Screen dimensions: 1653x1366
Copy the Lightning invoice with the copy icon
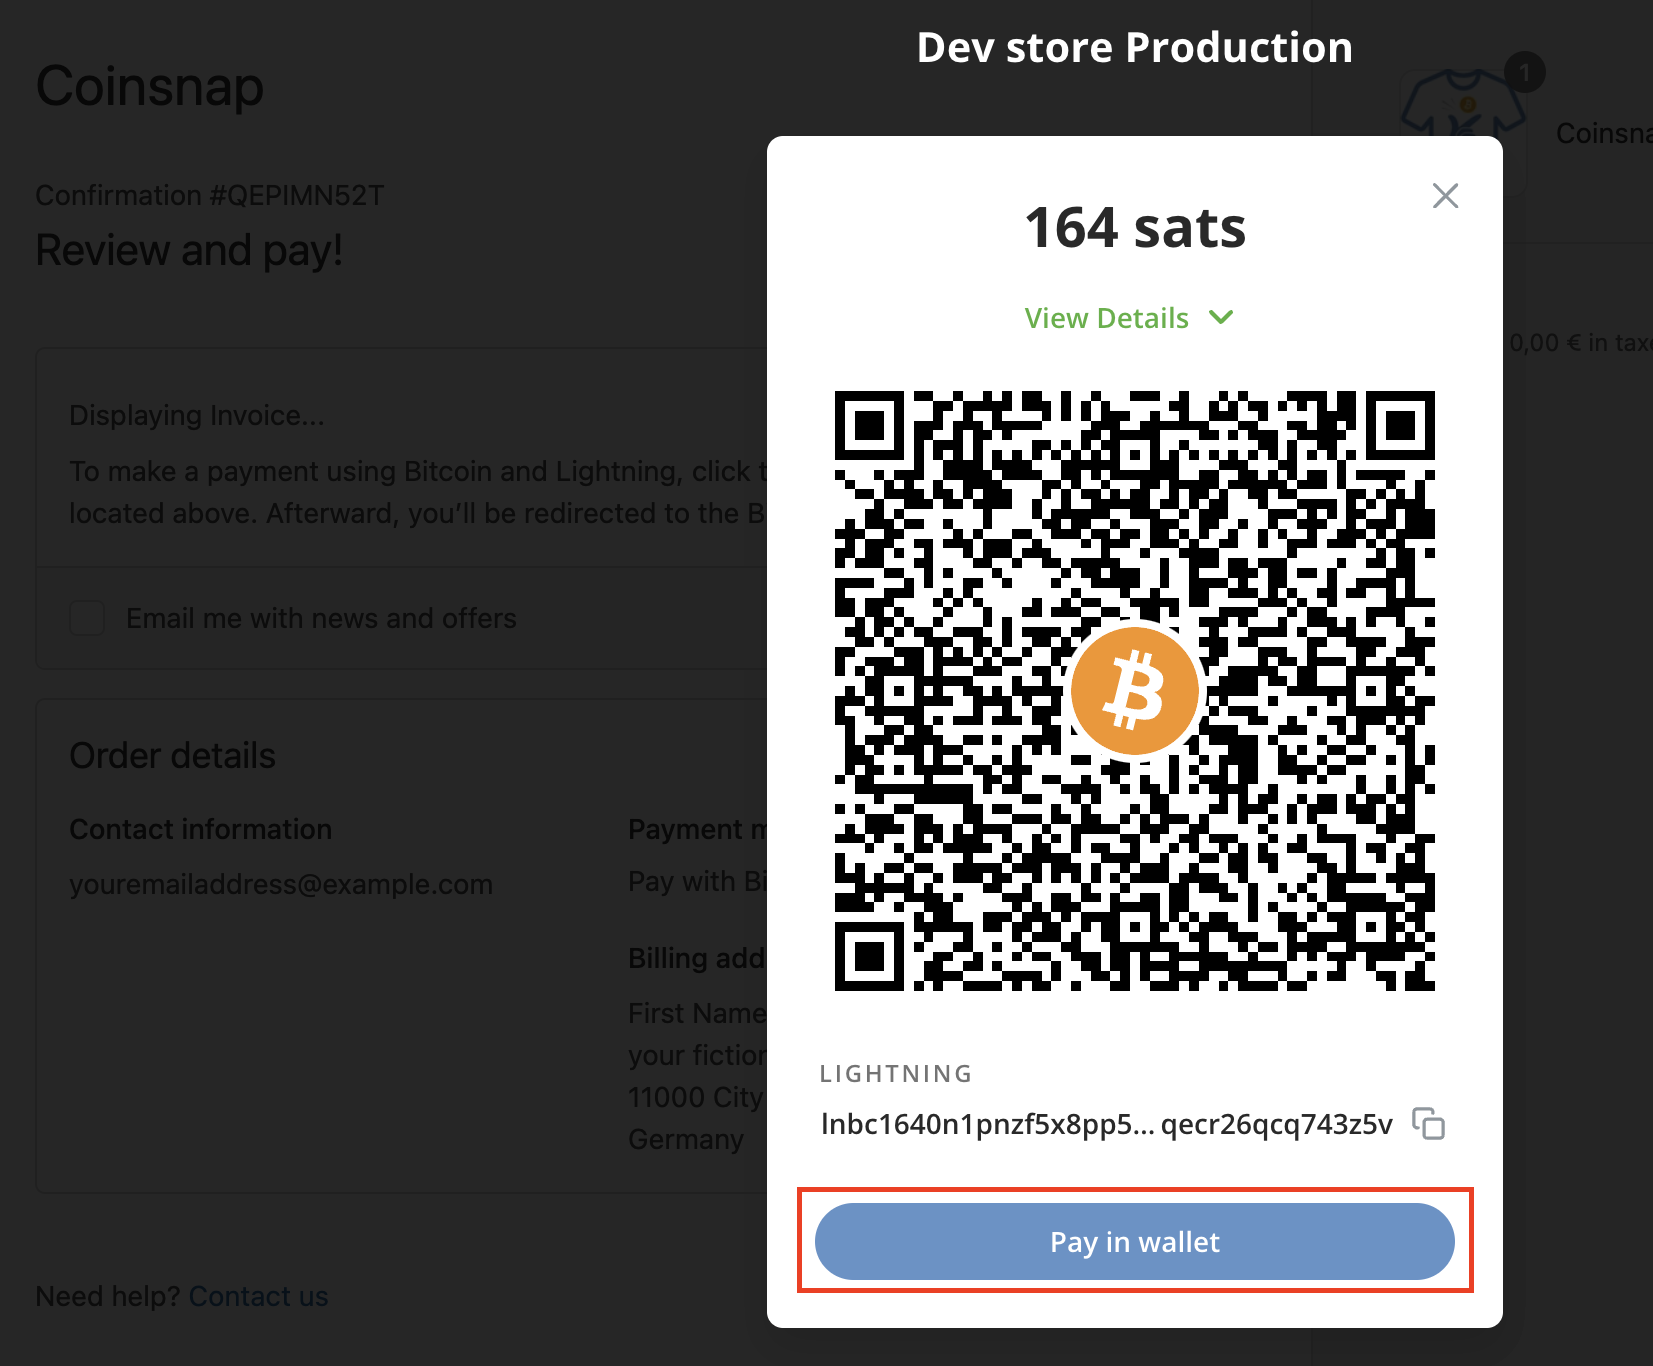(1428, 1124)
